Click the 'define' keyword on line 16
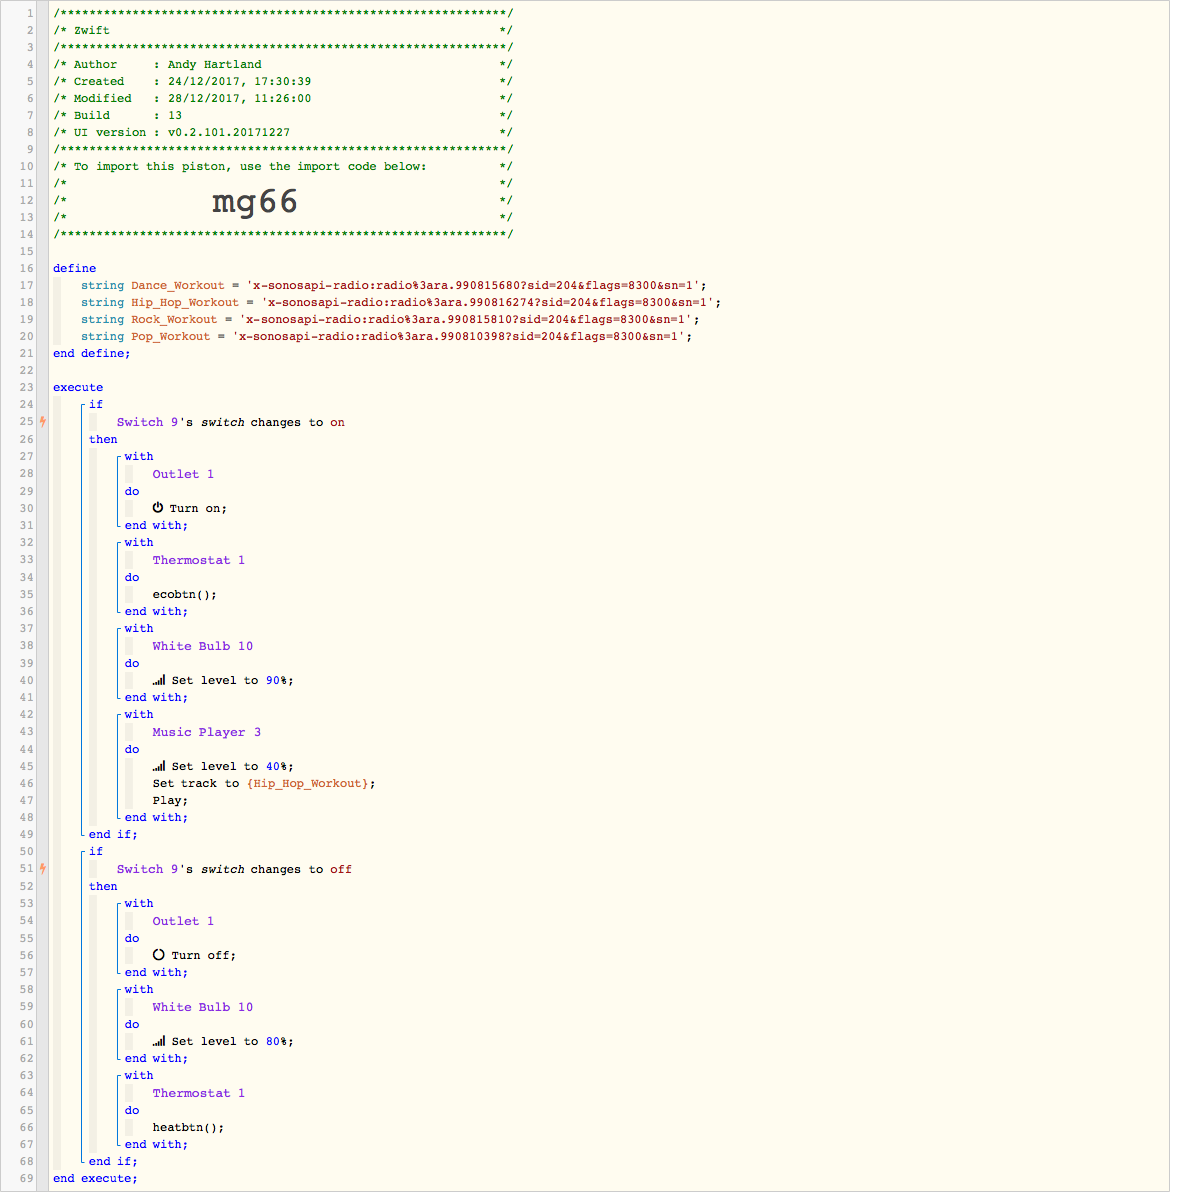 (75, 268)
